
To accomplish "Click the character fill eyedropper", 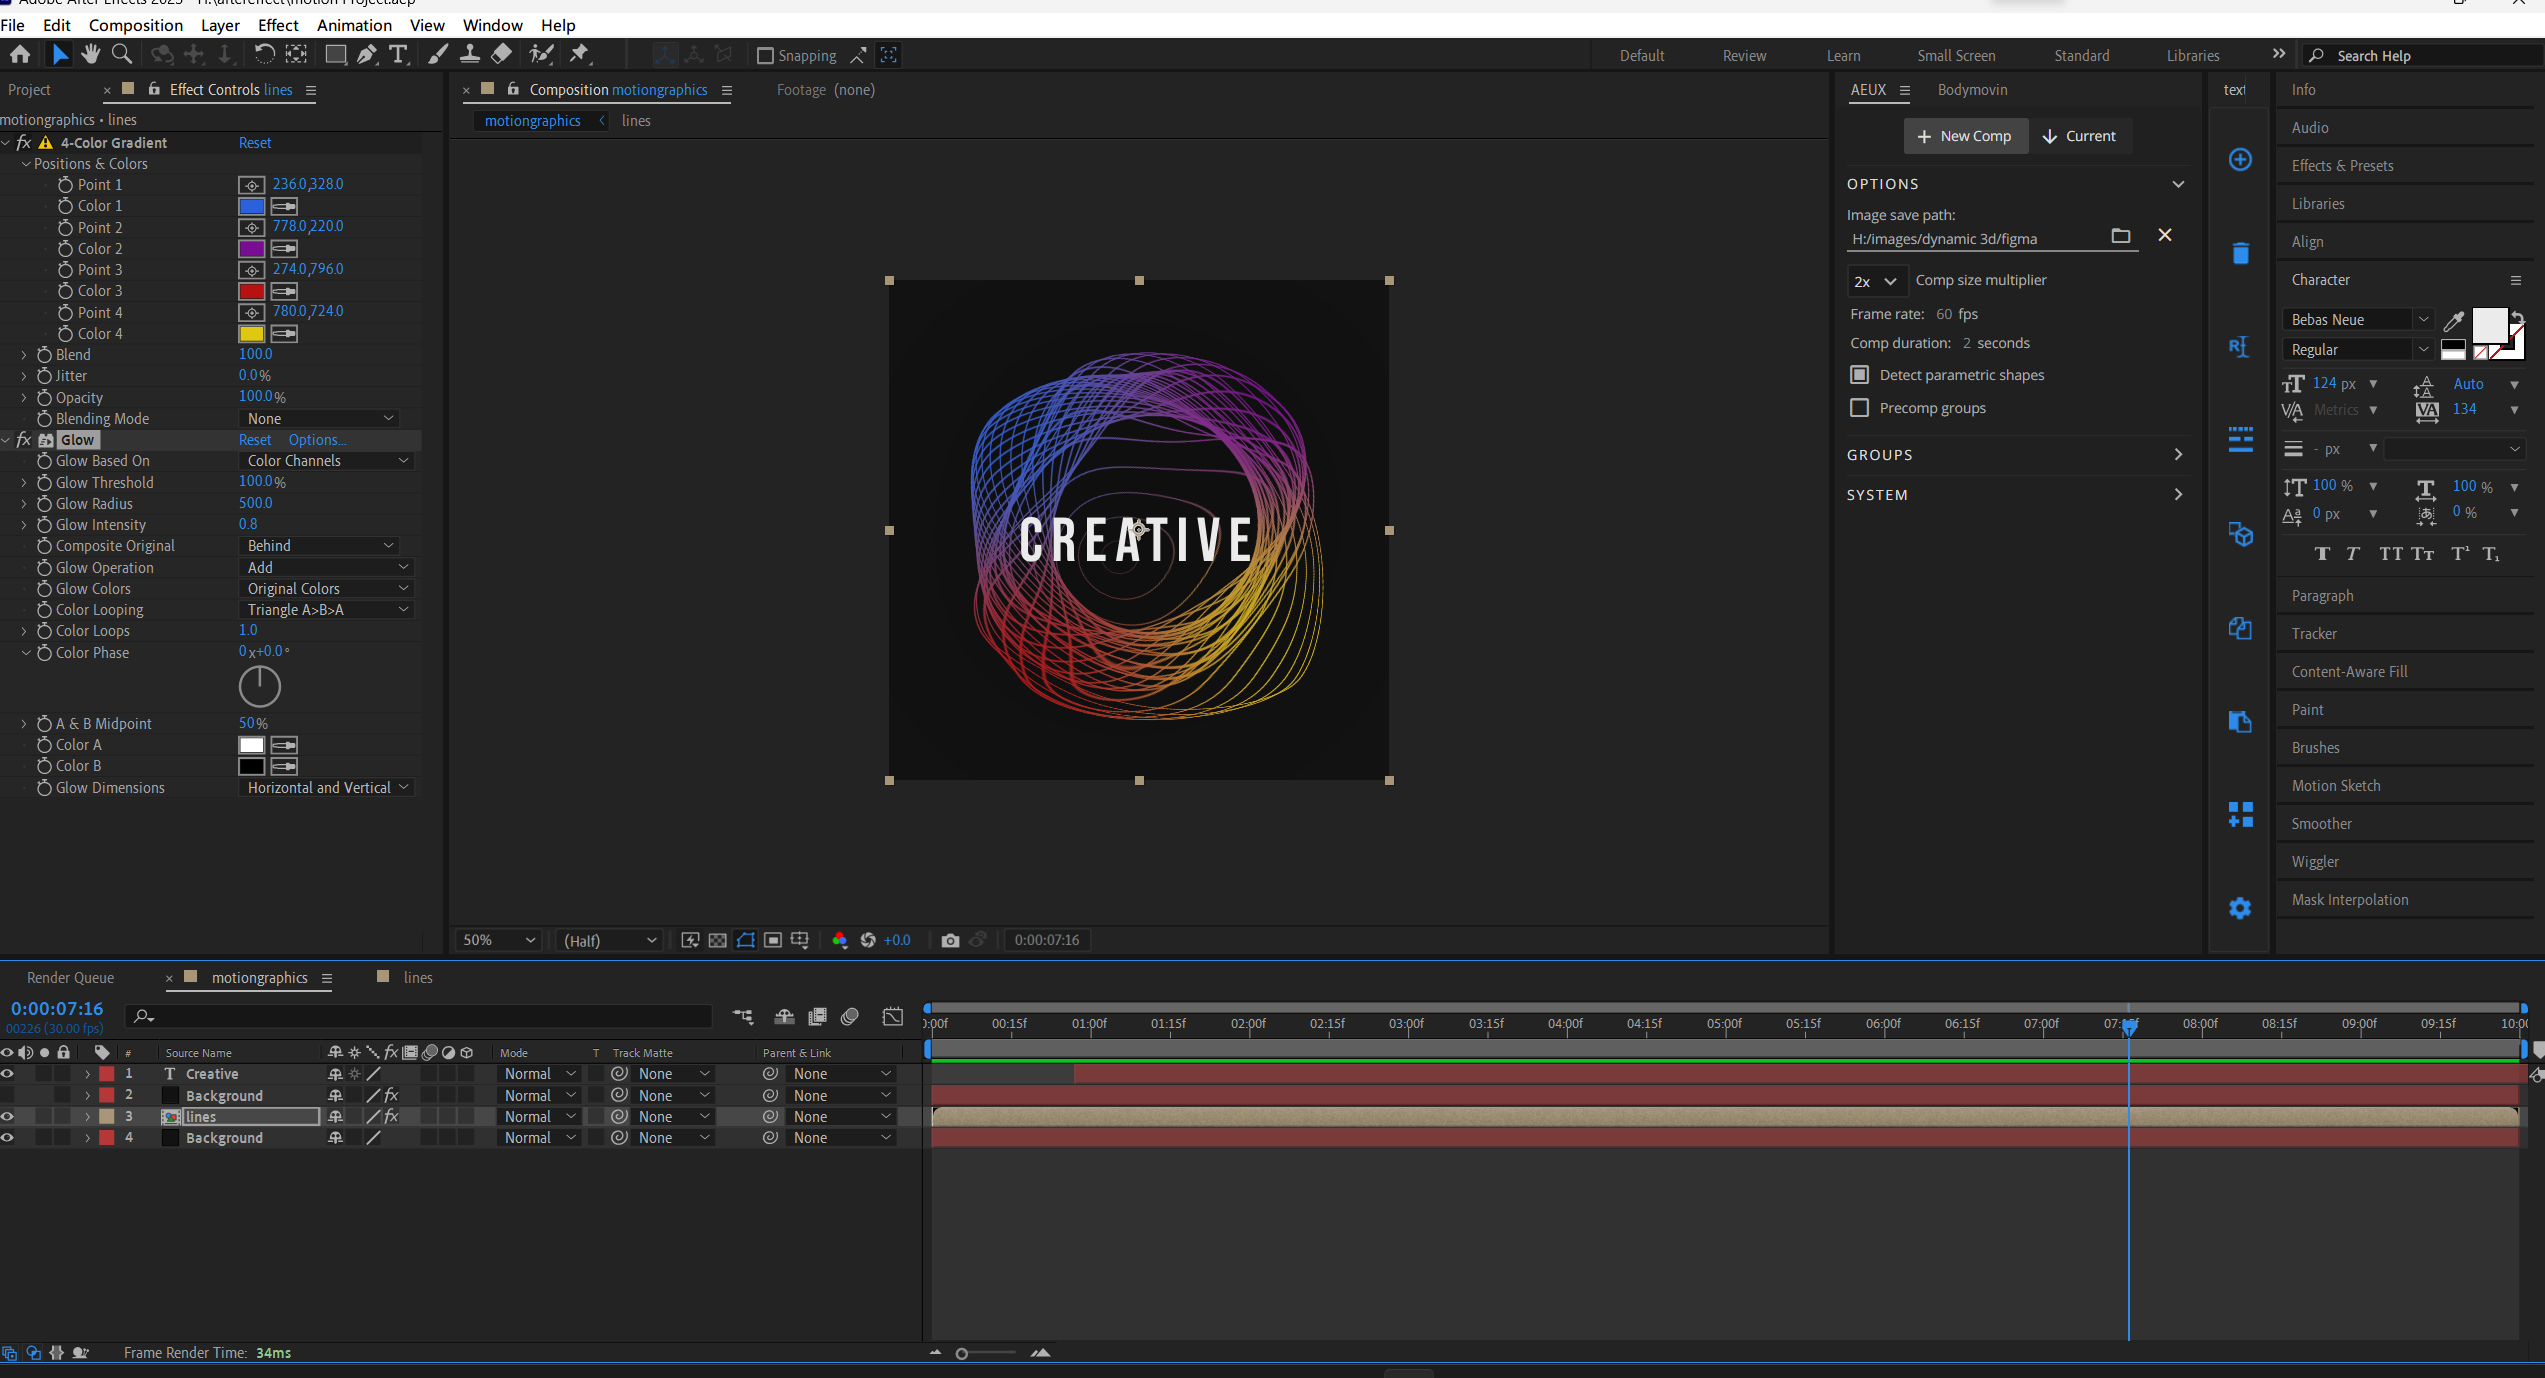I will pyautogui.click(x=2453, y=321).
